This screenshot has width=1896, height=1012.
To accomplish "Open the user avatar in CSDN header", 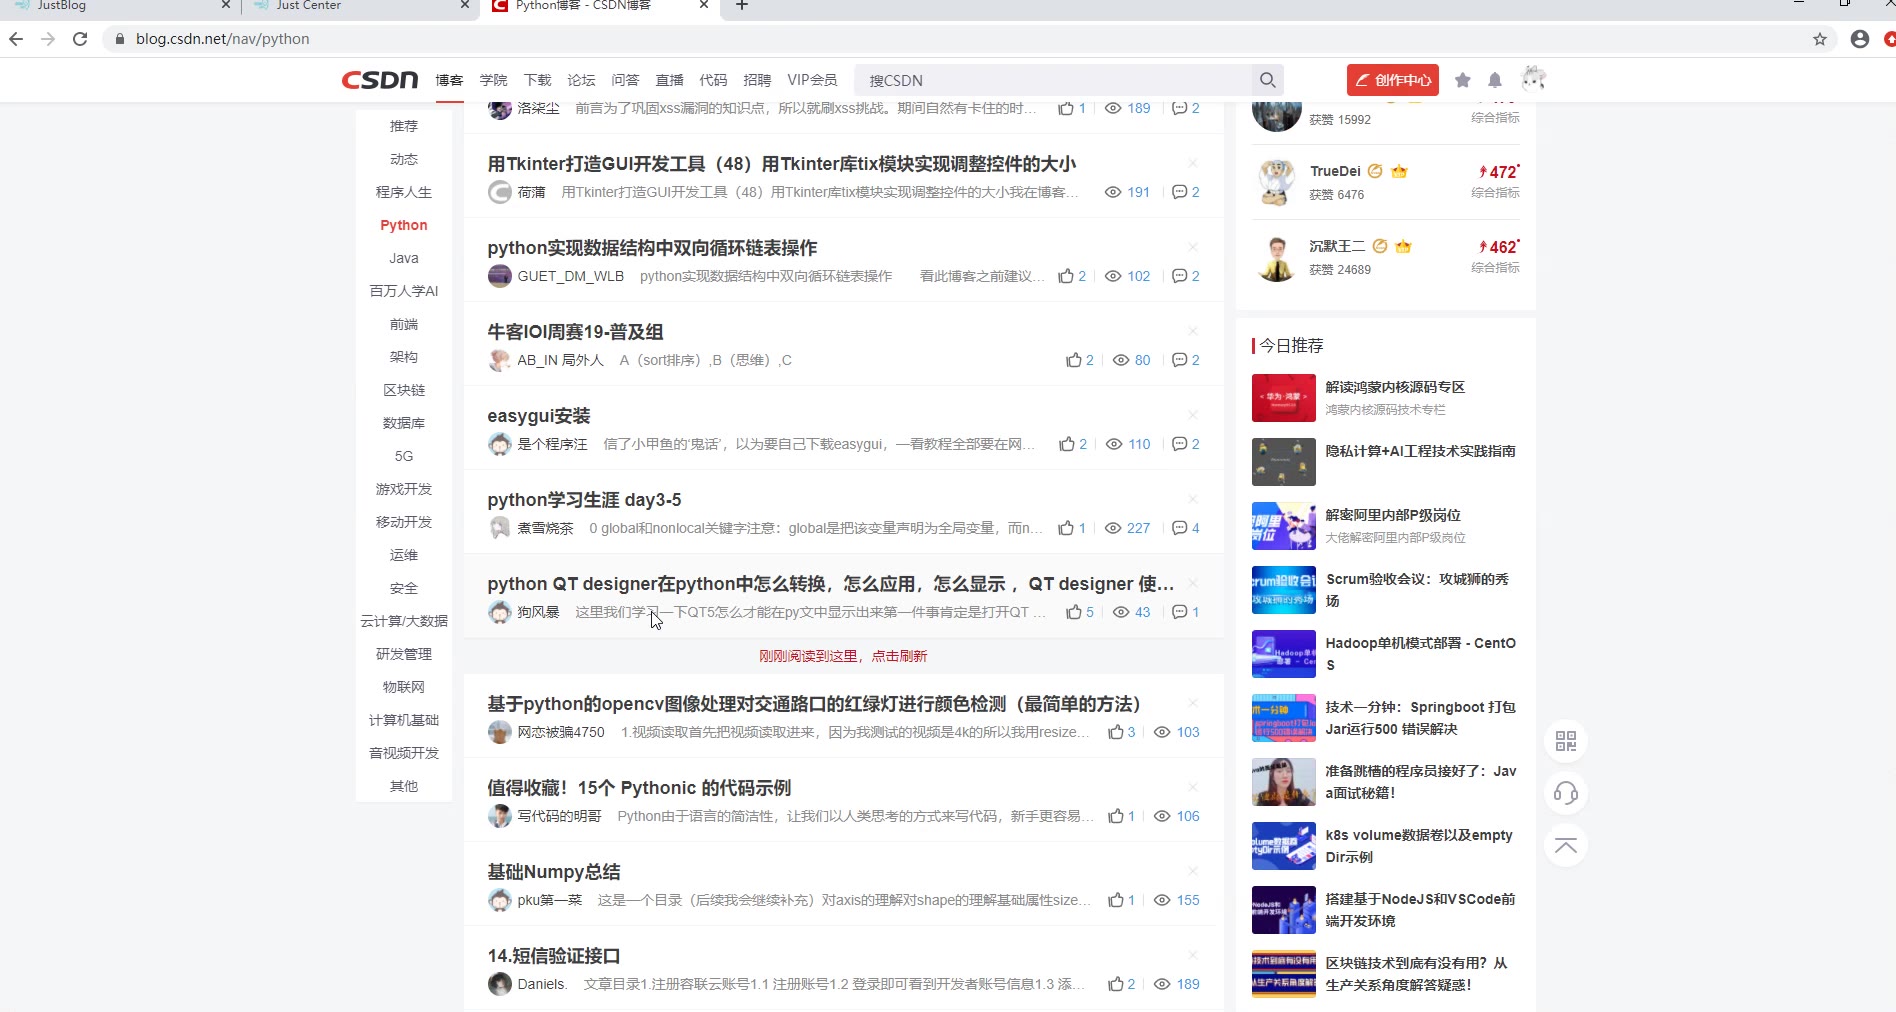I will point(1533,79).
